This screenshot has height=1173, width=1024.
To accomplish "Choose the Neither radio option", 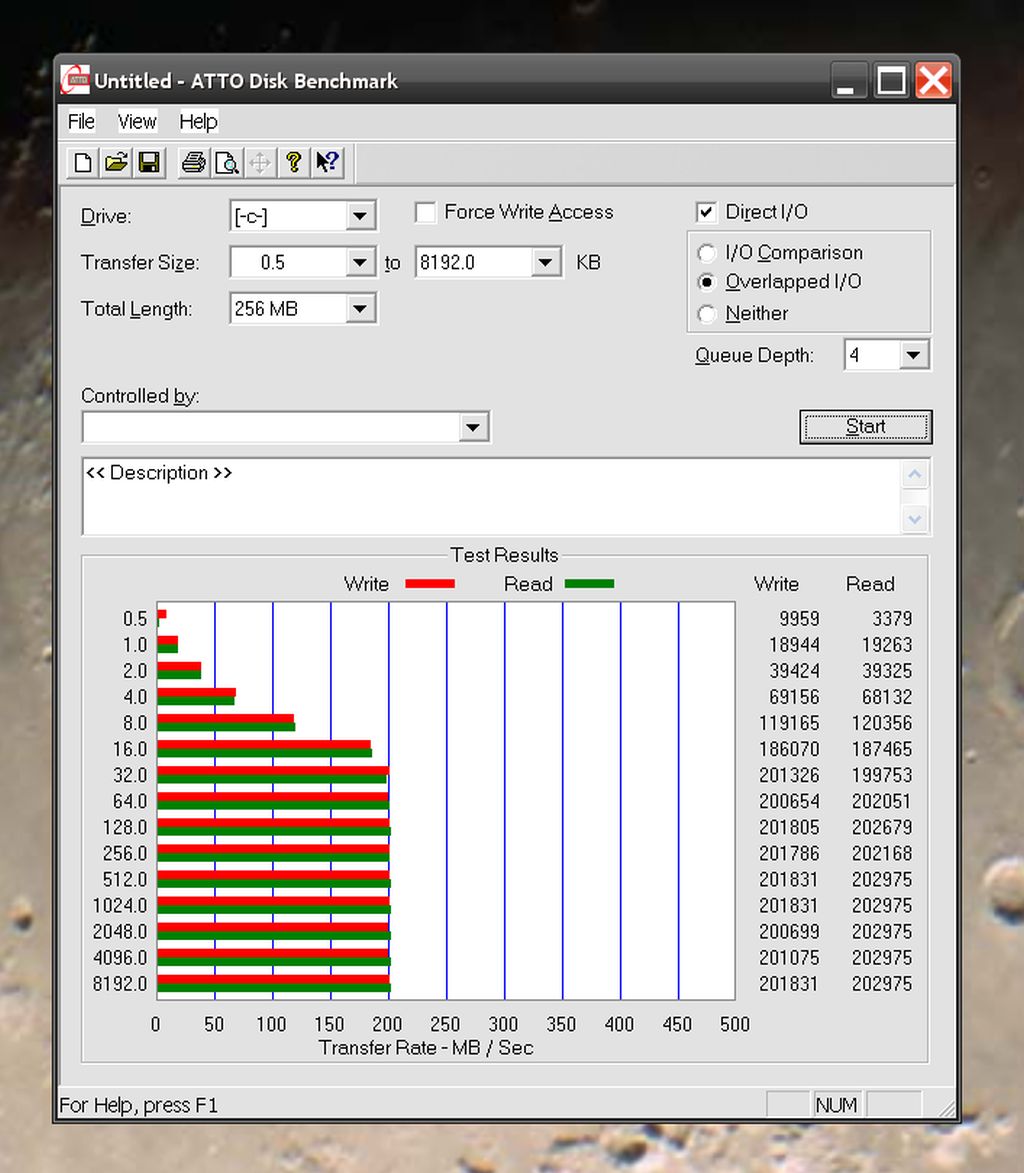I will point(706,313).
